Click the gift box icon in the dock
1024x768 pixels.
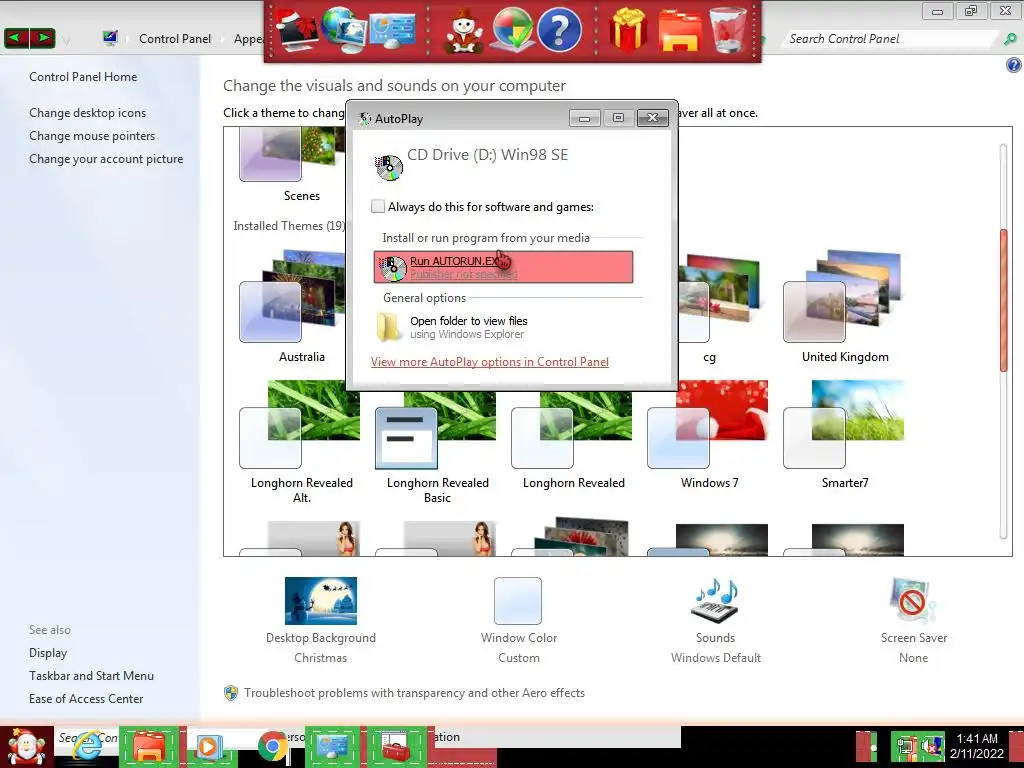[x=628, y=29]
